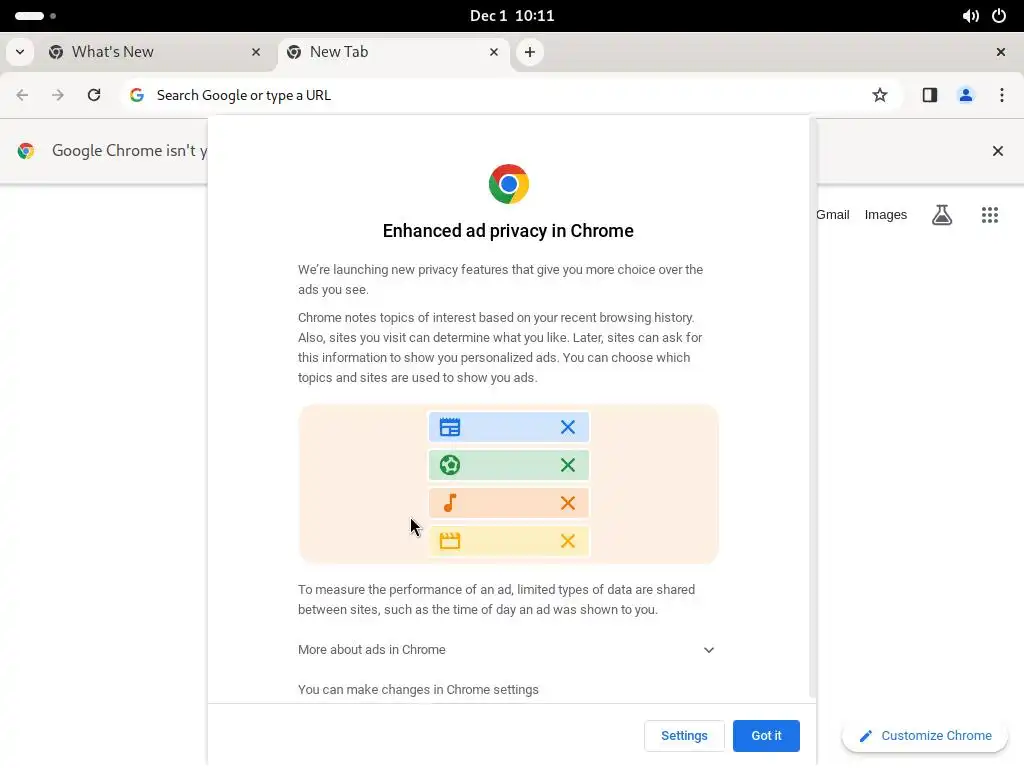The width and height of the screenshot is (1024, 768).
Task: Close the Chrome window
Action: (x=1000, y=52)
